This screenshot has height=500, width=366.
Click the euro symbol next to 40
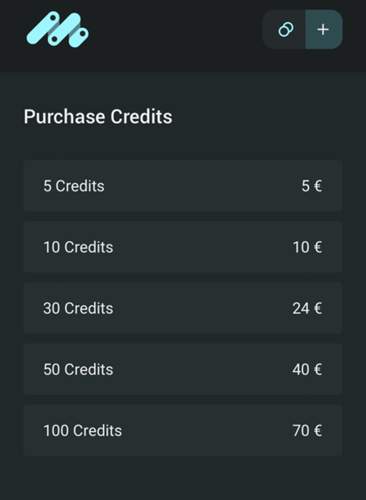tap(318, 369)
